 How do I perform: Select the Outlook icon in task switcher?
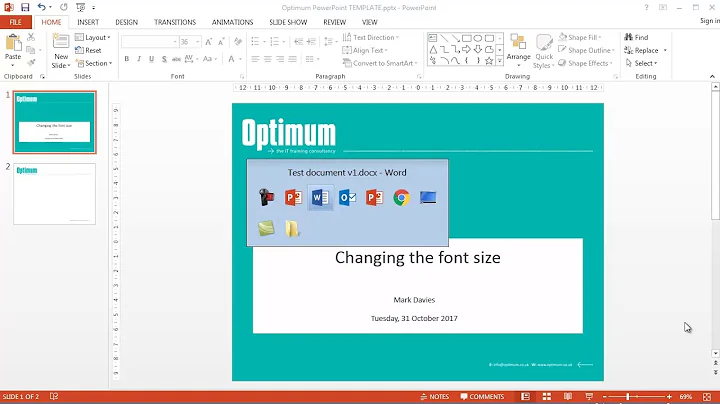tap(348, 198)
